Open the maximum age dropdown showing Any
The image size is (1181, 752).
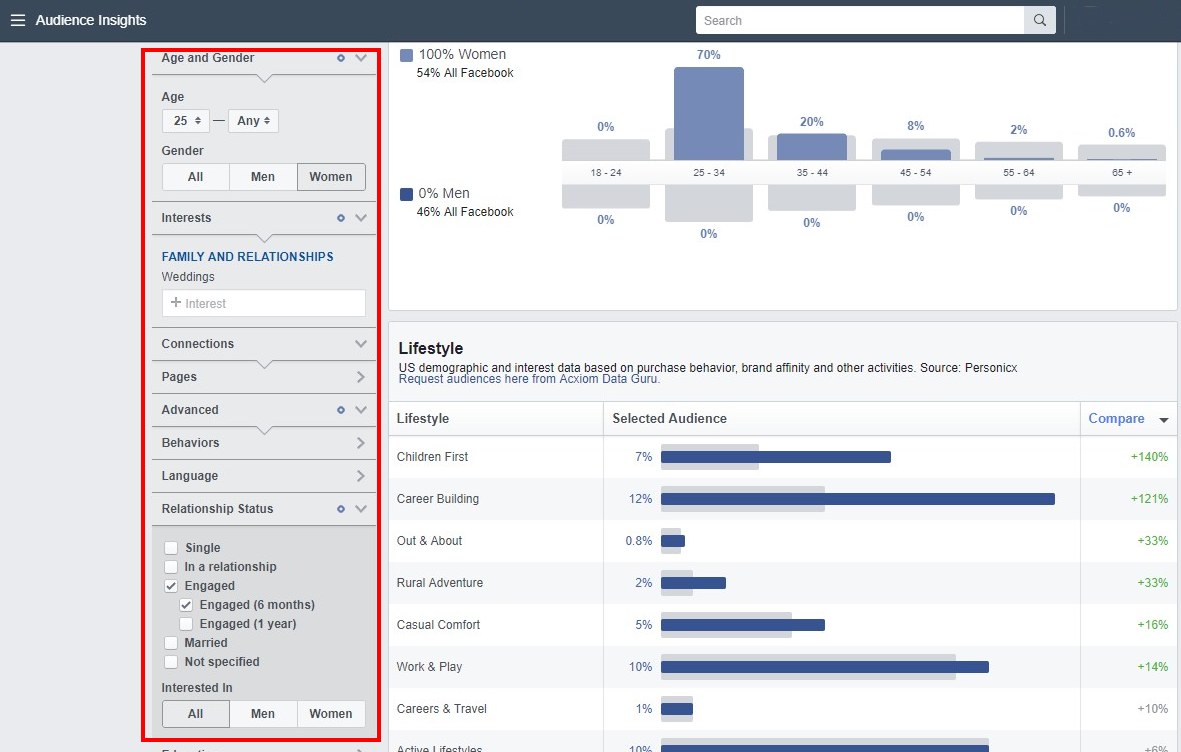253,120
